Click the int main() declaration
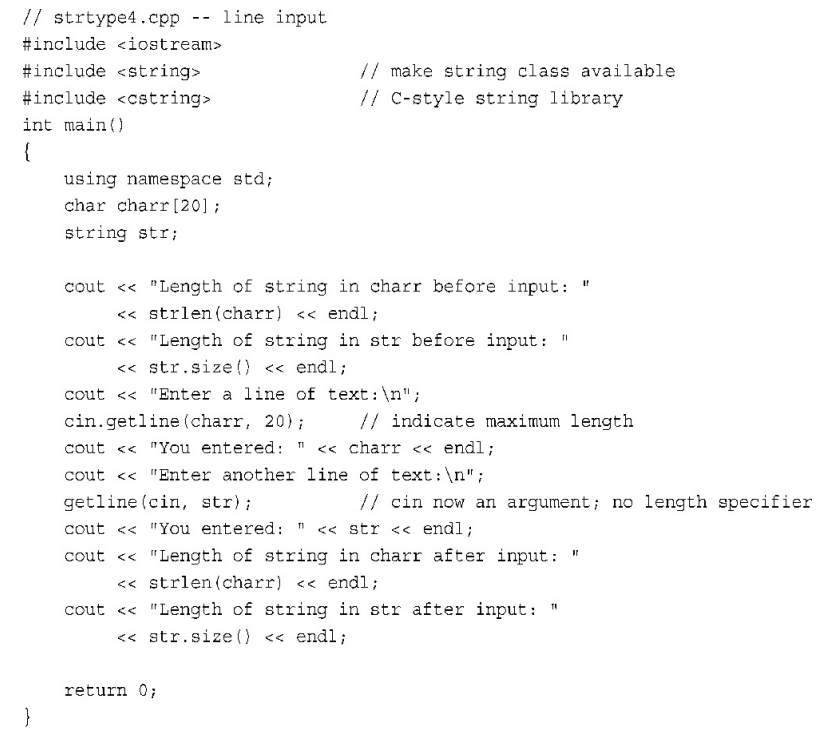 (74, 125)
